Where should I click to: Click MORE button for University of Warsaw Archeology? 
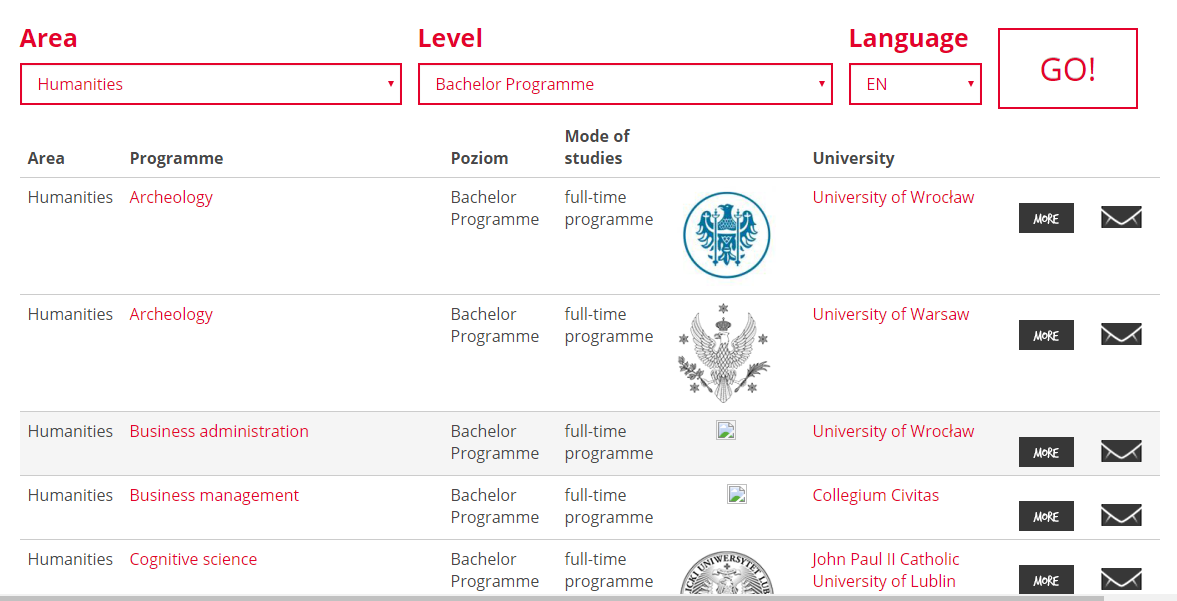click(1046, 335)
